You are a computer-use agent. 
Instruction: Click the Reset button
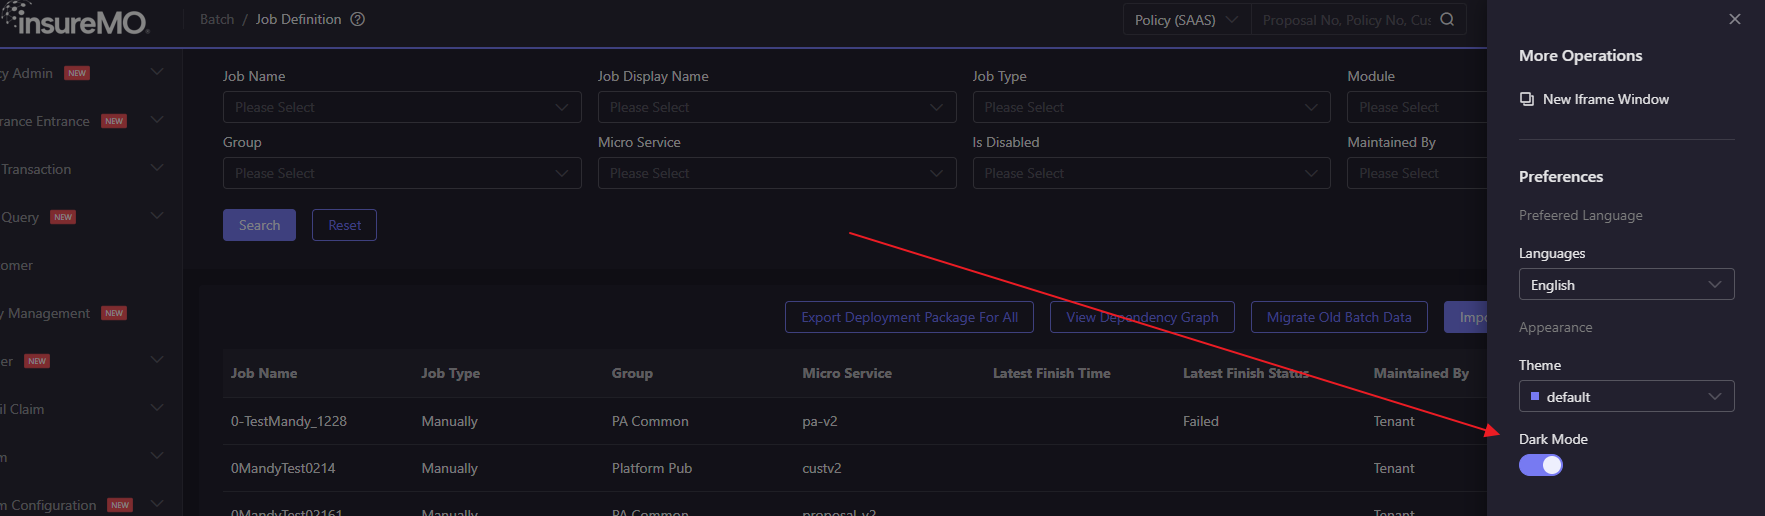(x=344, y=225)
